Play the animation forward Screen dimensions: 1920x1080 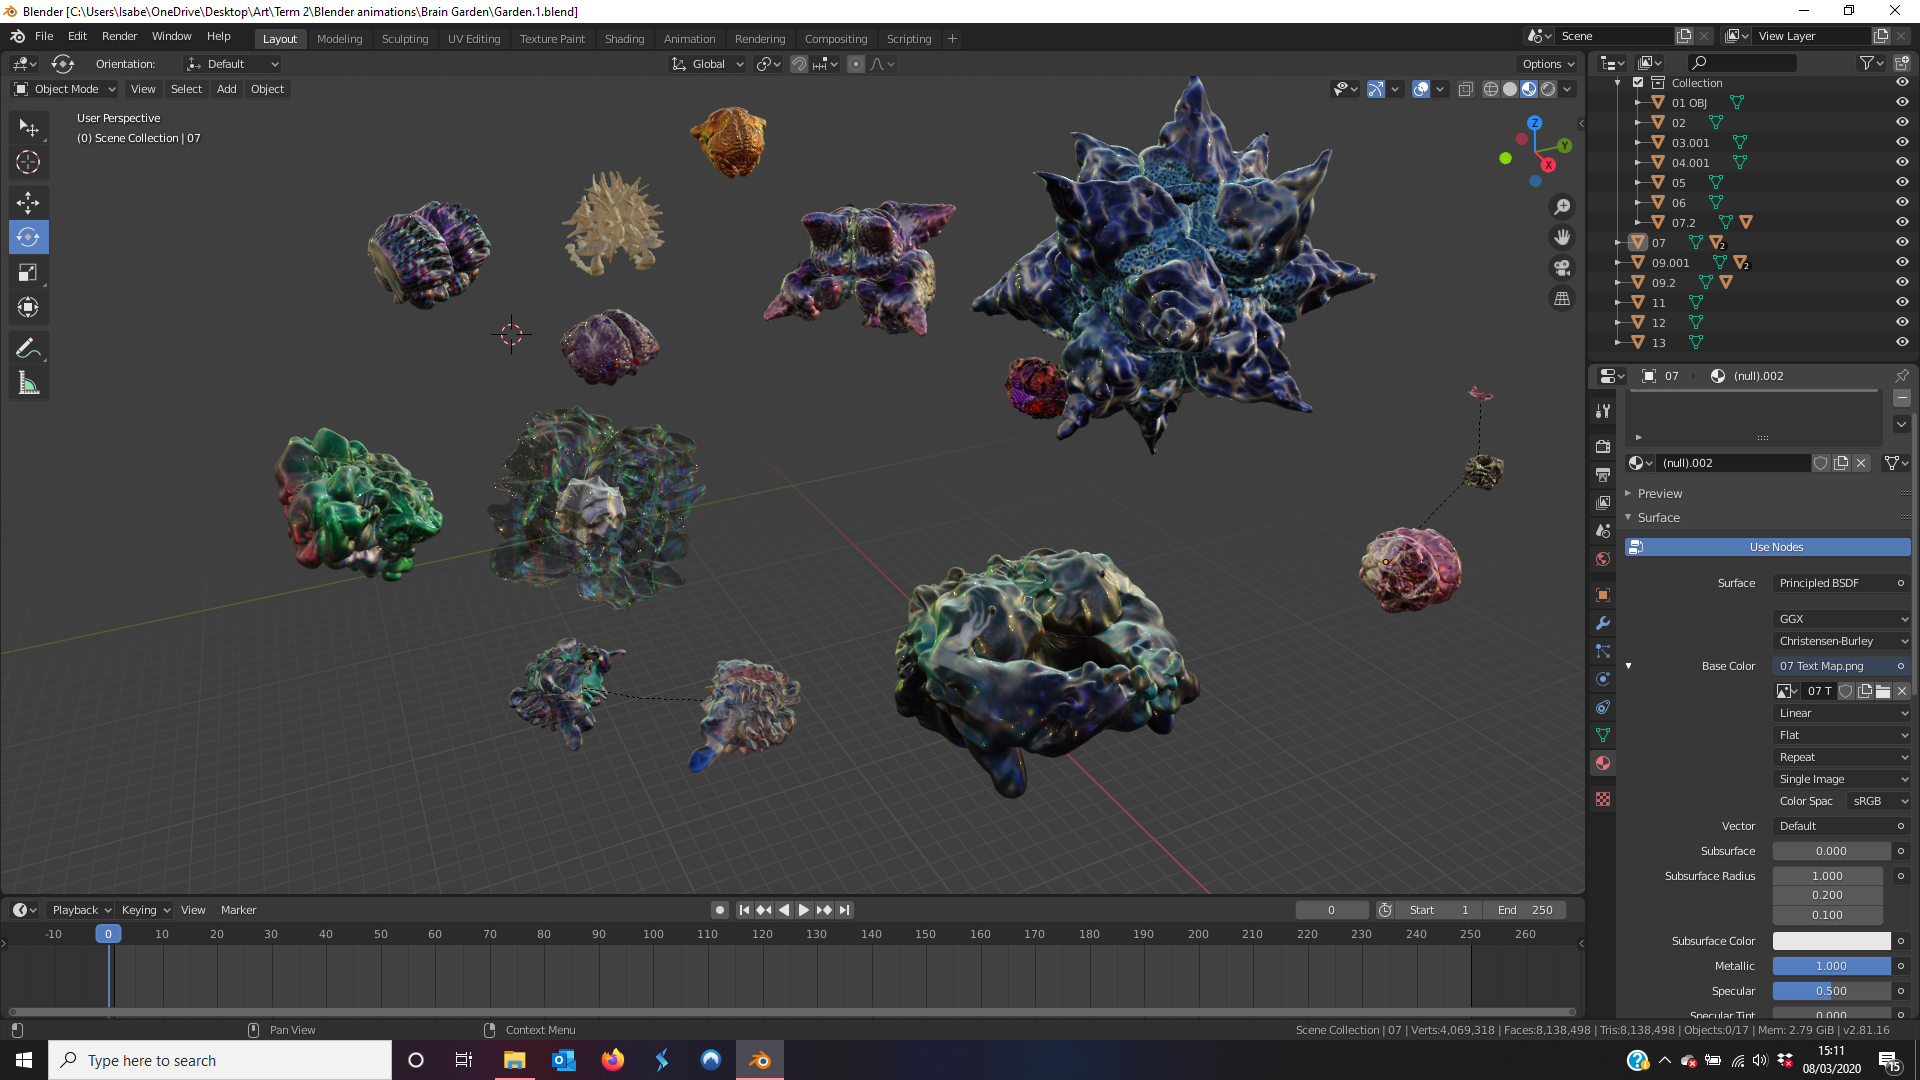pos(804,910)
